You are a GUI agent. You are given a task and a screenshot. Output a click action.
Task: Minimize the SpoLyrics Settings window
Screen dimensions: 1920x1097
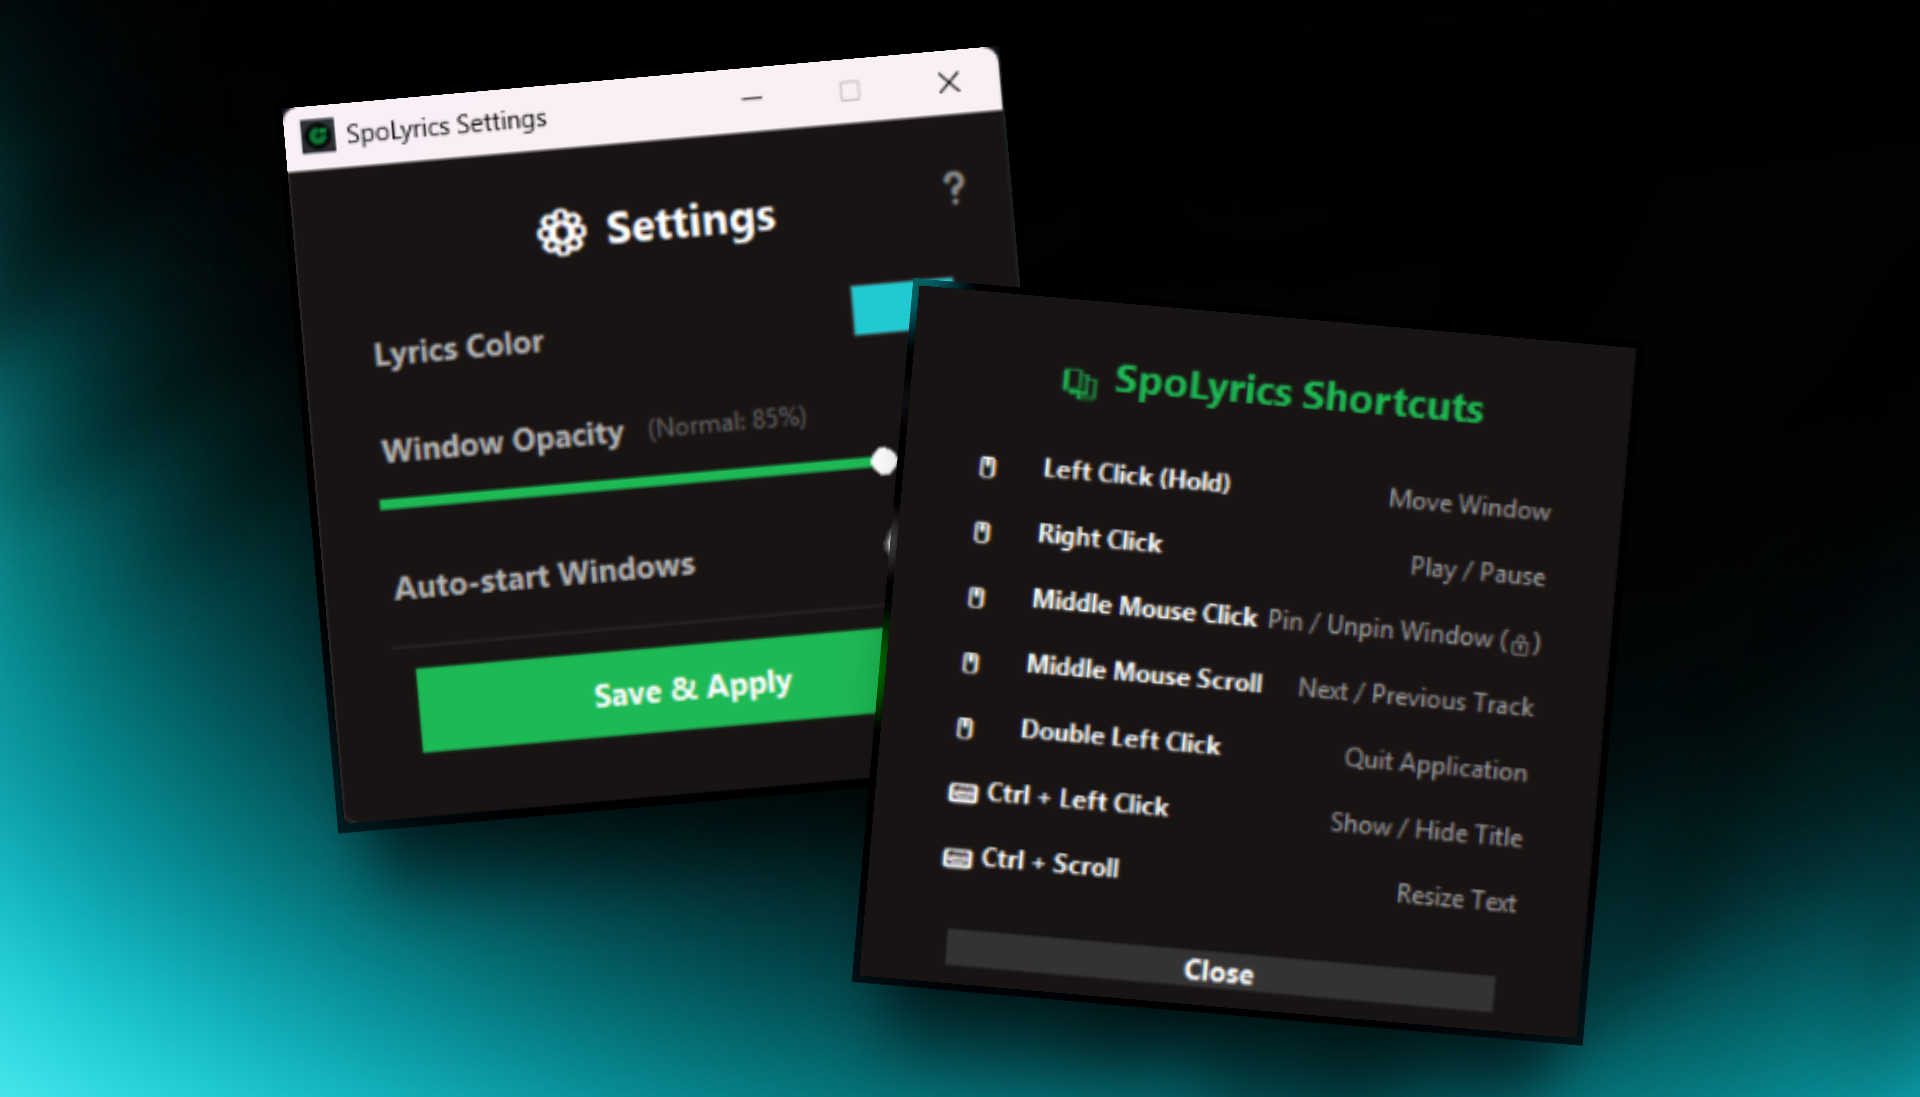752,98
